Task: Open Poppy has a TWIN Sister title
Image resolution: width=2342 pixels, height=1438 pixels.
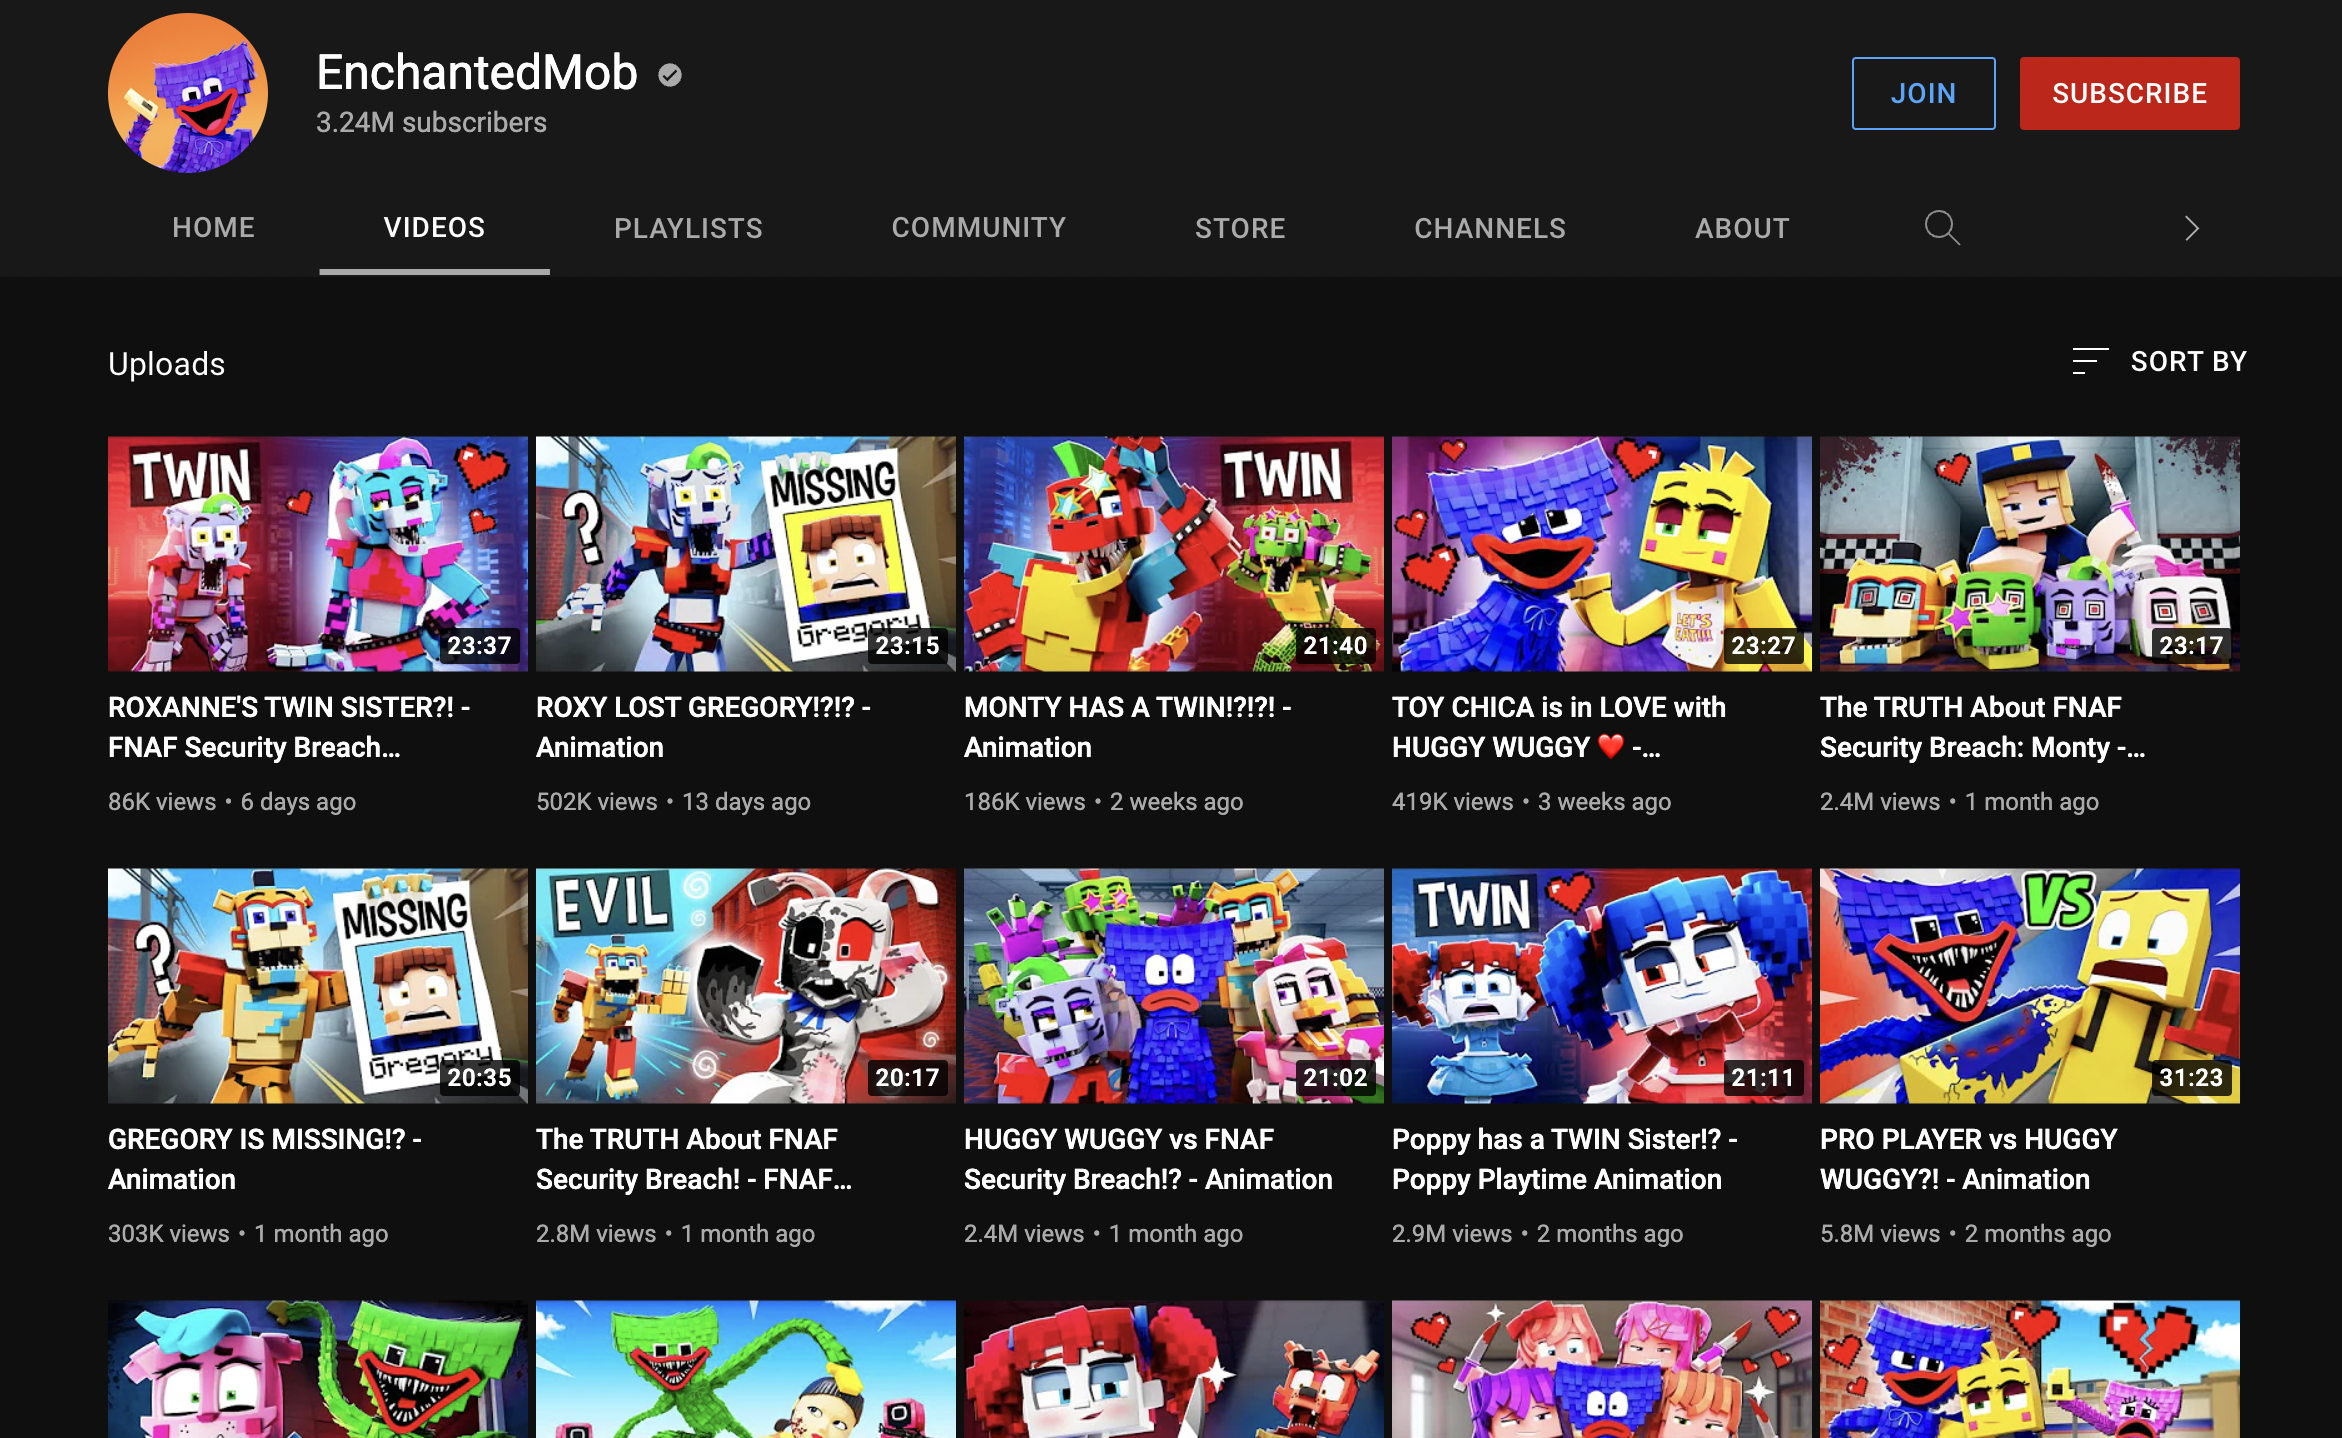Action: 1564,1159
